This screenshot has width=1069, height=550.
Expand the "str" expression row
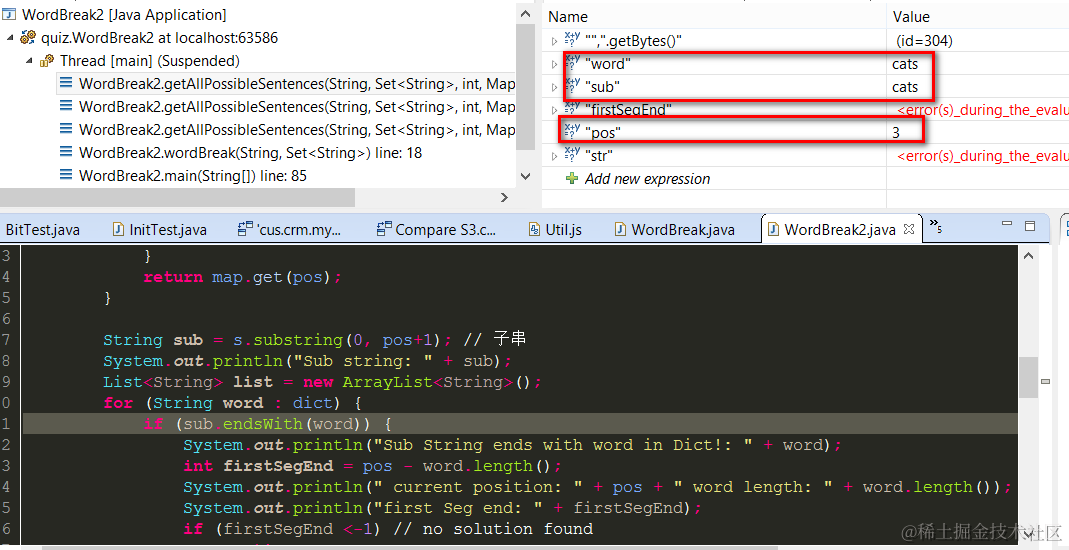click(554, 156)
